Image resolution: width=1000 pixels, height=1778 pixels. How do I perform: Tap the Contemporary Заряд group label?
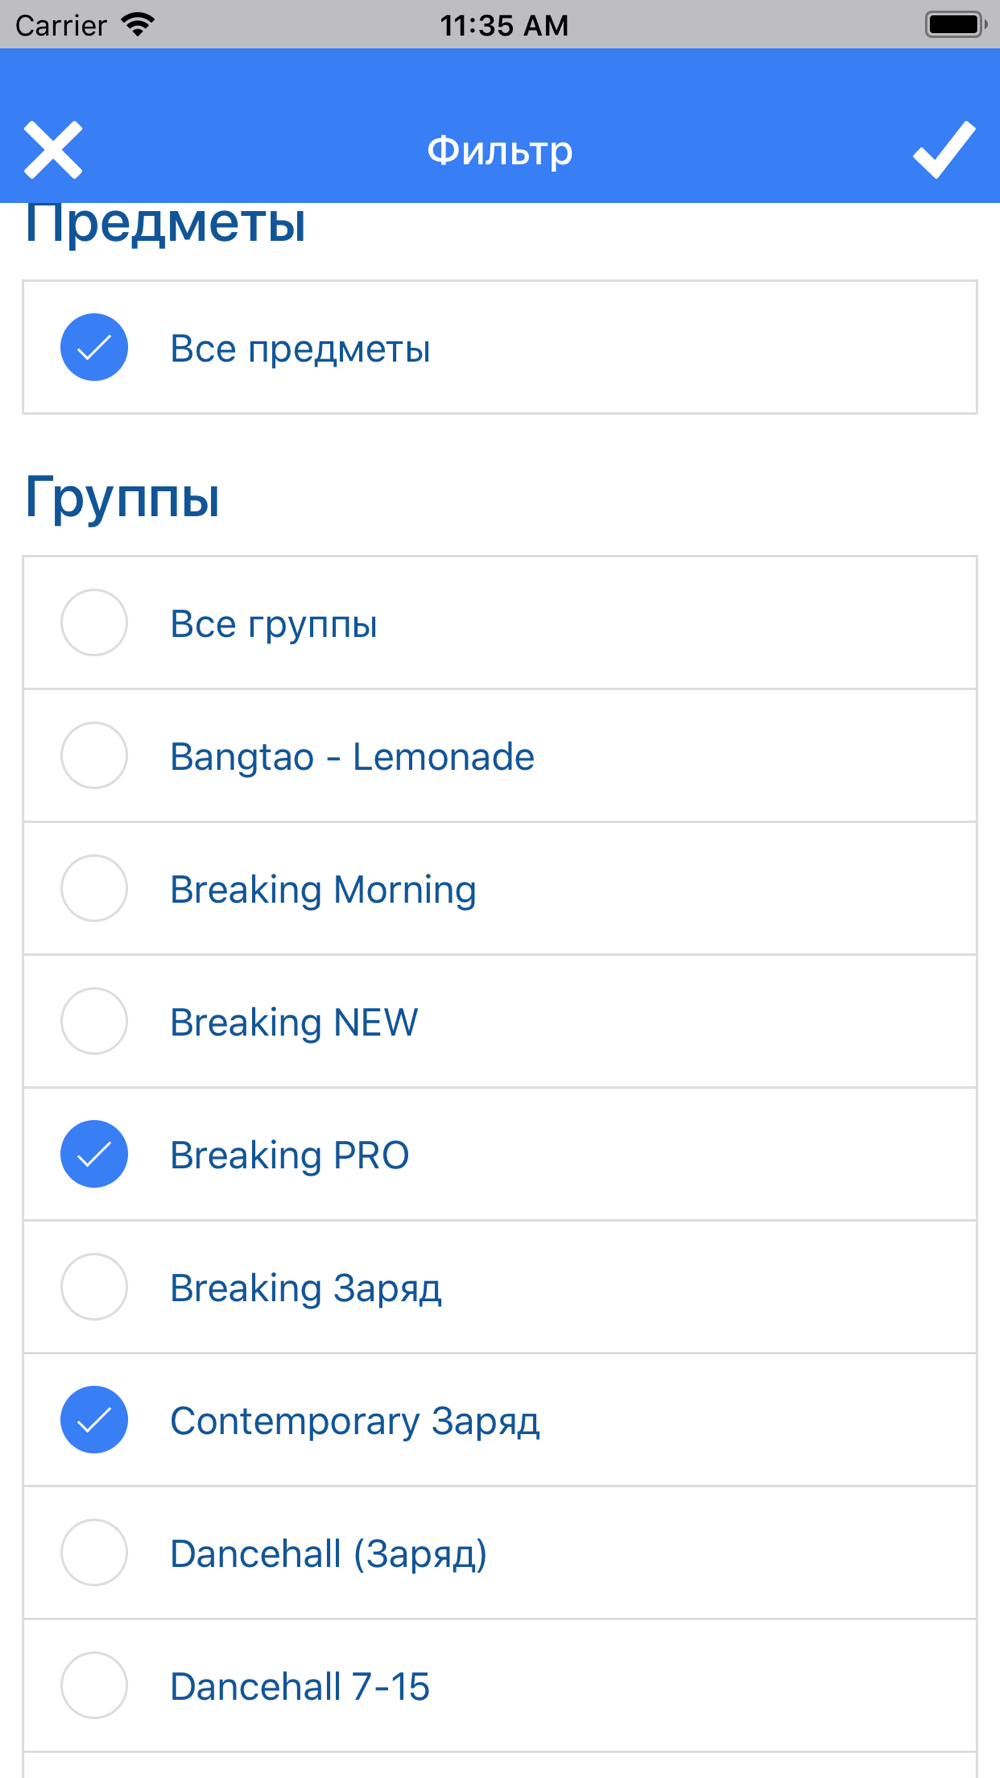pyautogui.click(x=354, y=1421)
